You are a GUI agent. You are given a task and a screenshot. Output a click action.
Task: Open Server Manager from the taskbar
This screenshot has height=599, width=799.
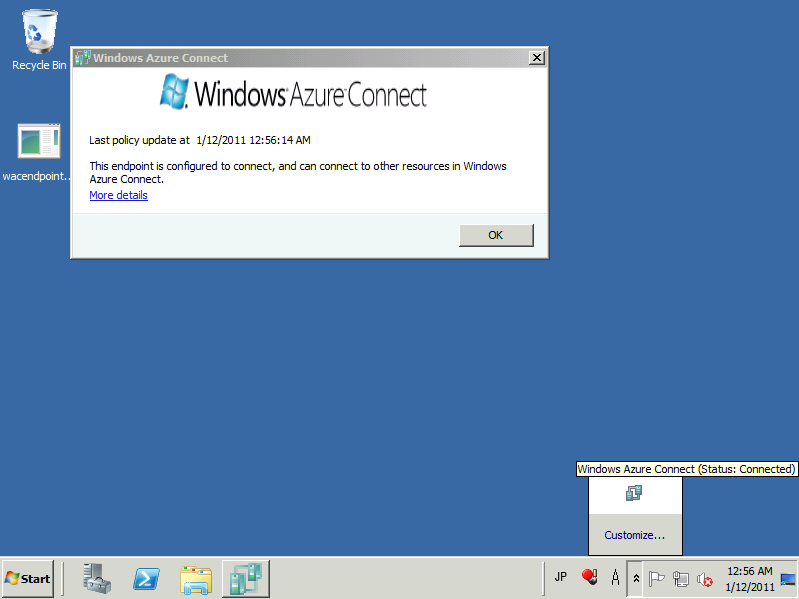(x=97, y=579)
